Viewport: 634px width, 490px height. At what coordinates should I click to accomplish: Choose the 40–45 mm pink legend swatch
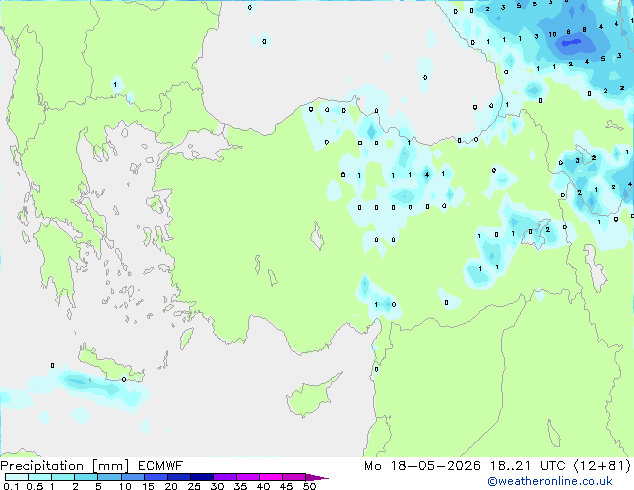point(271,477)
